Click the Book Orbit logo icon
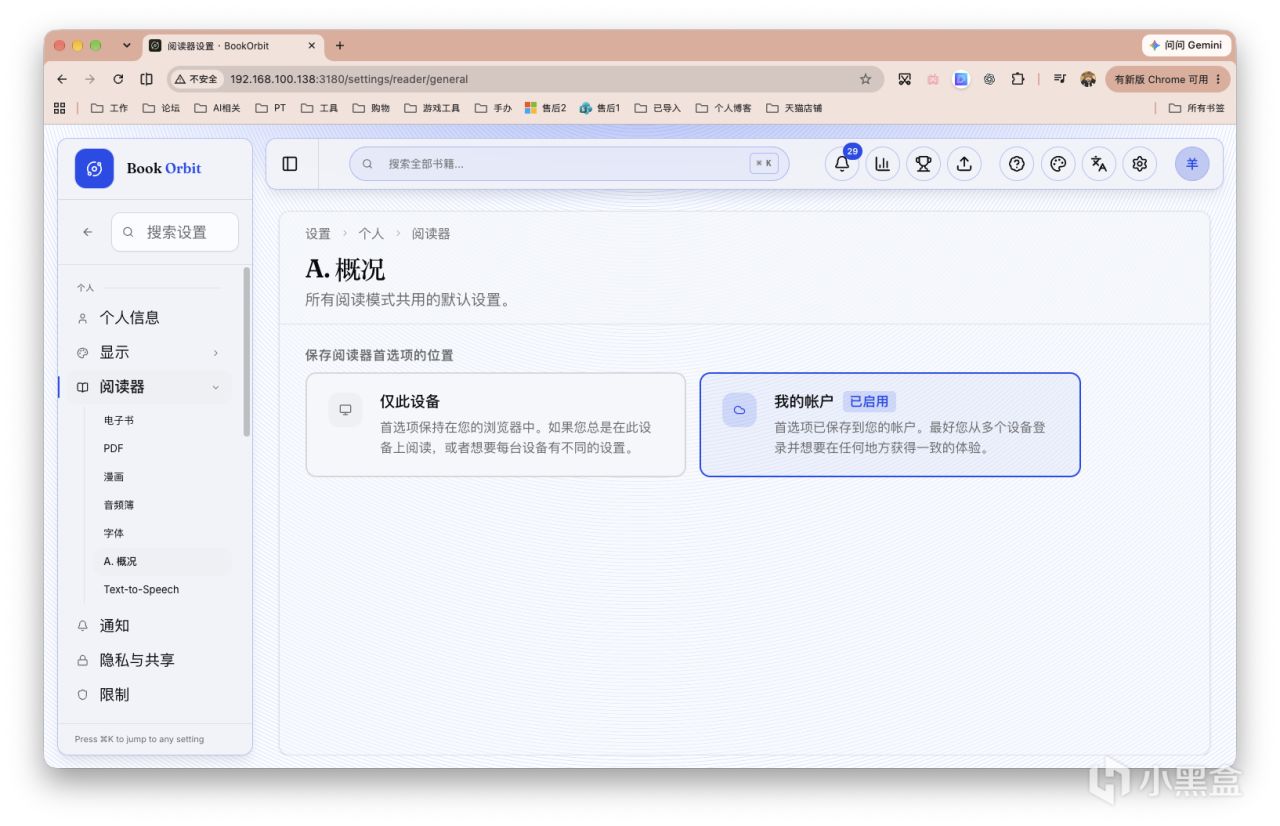The width and height of the screenshot is (1280, 826). [x=94, y=168]
